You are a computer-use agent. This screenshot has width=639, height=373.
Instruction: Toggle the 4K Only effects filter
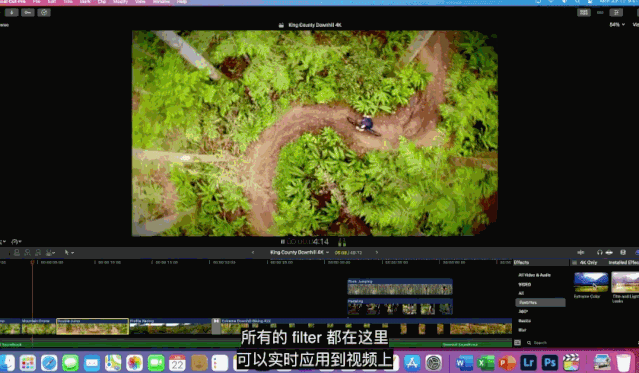[585, 263]
